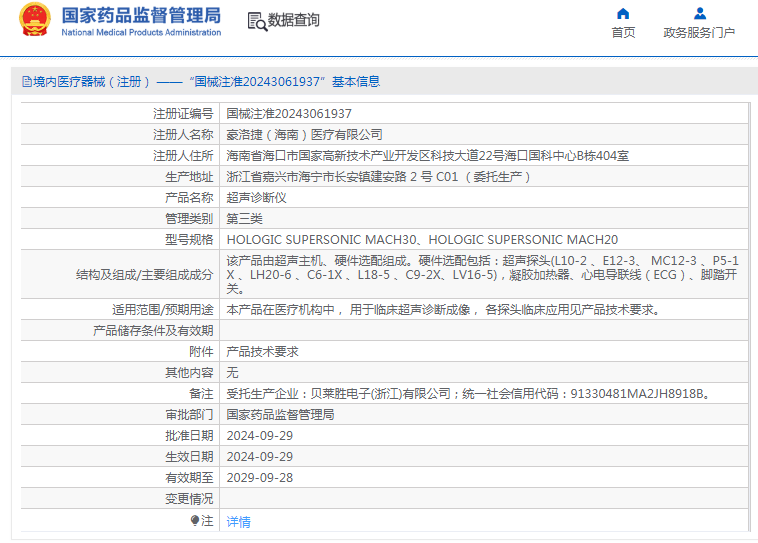Click production address 浙江省嘉兴市 cell
Image resolution: width=758 pixels, height=543 pixels.
point(378,176)
